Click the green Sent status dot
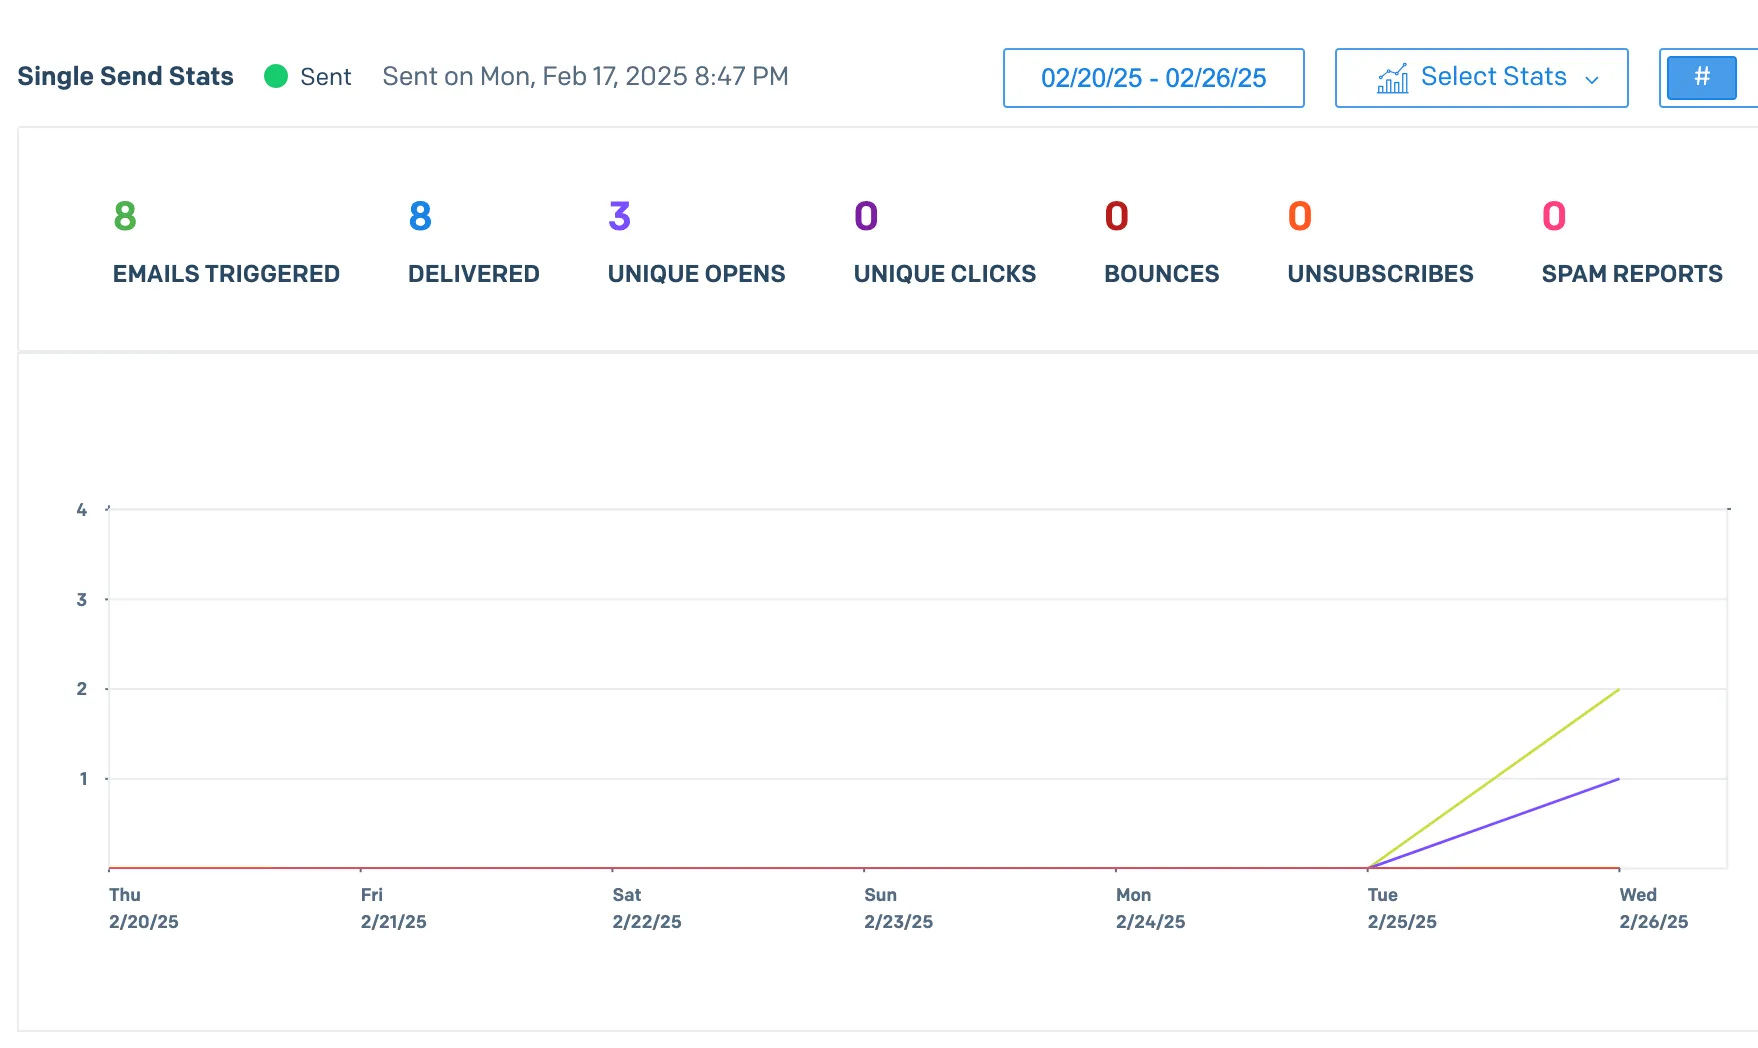 pyautogui.click(x=276, y=77)
